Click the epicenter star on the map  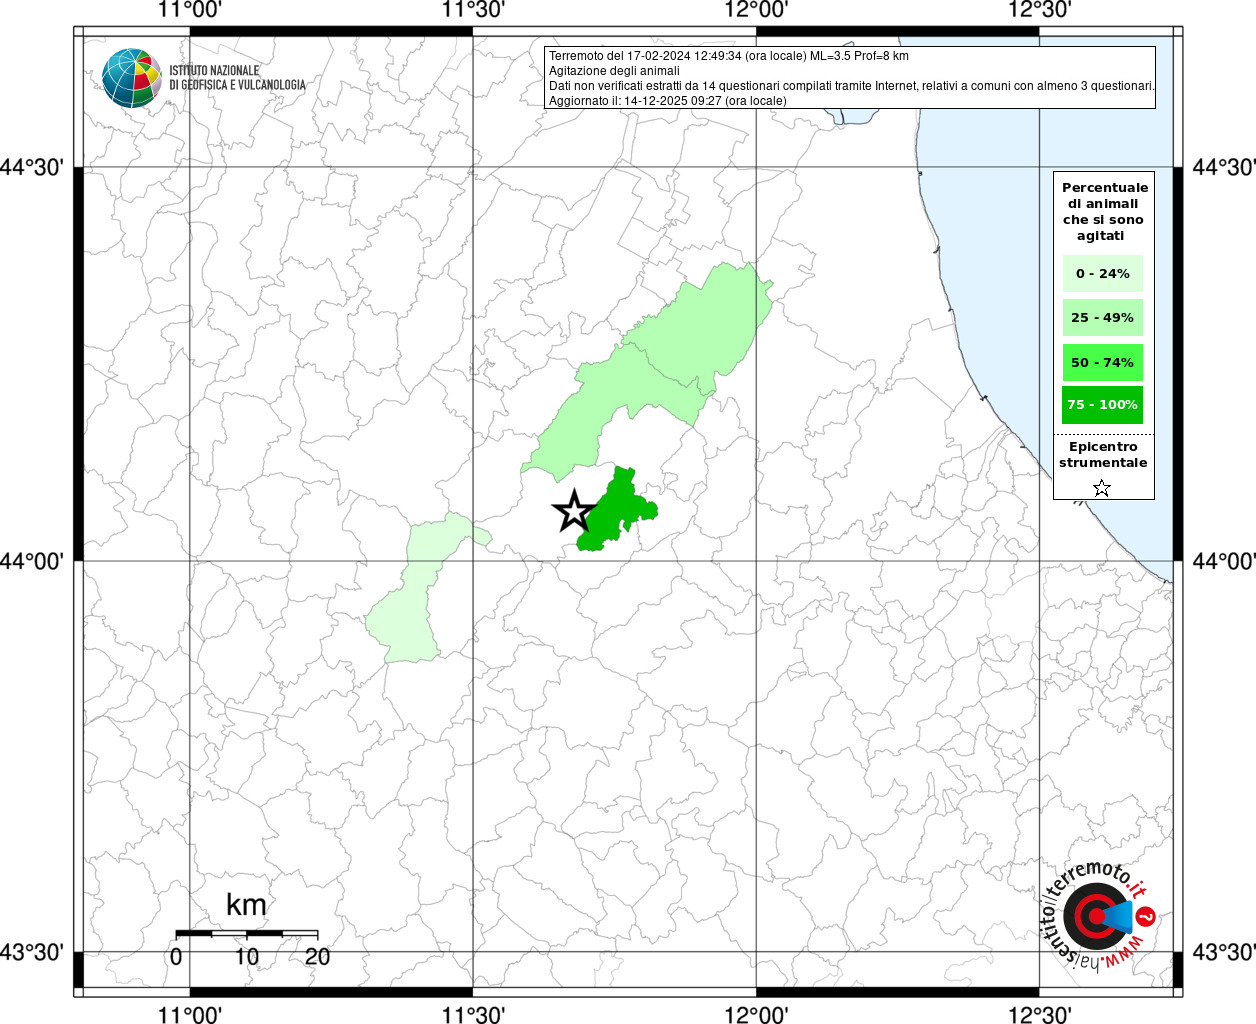(x=573, y=511)
